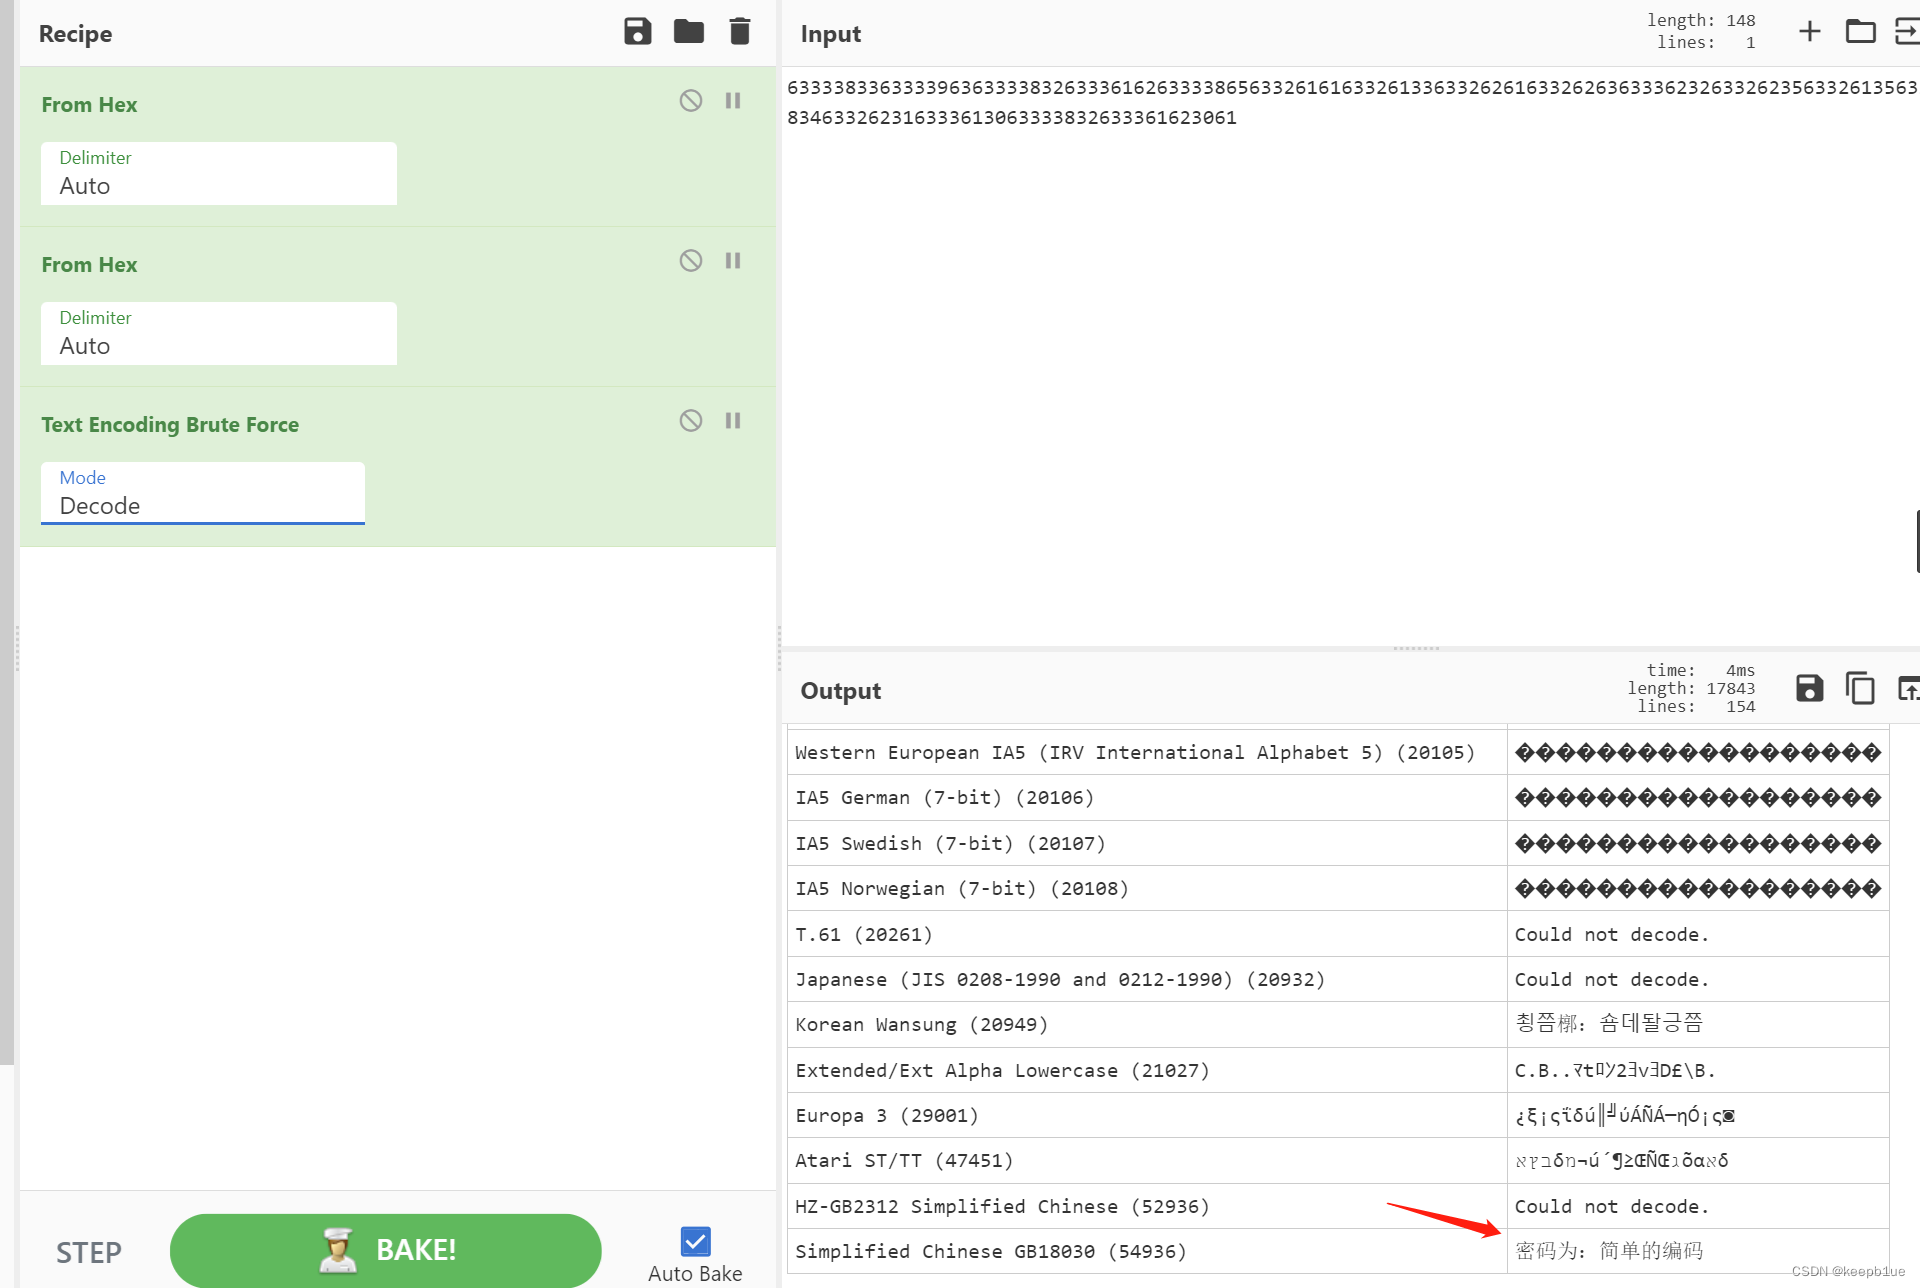
Task: Open the Mode dropdown showing Decode
Action: click(203, 493)
